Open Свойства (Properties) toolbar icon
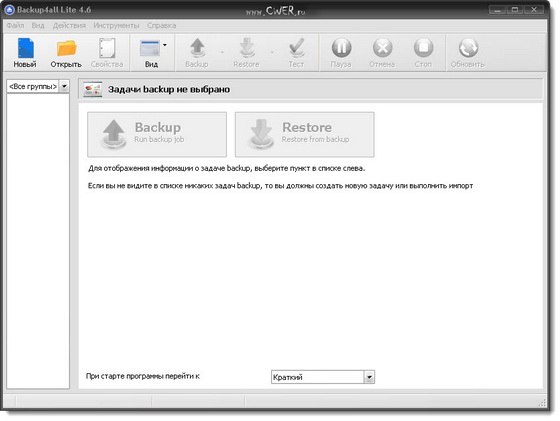 click(x=107, y=48)
